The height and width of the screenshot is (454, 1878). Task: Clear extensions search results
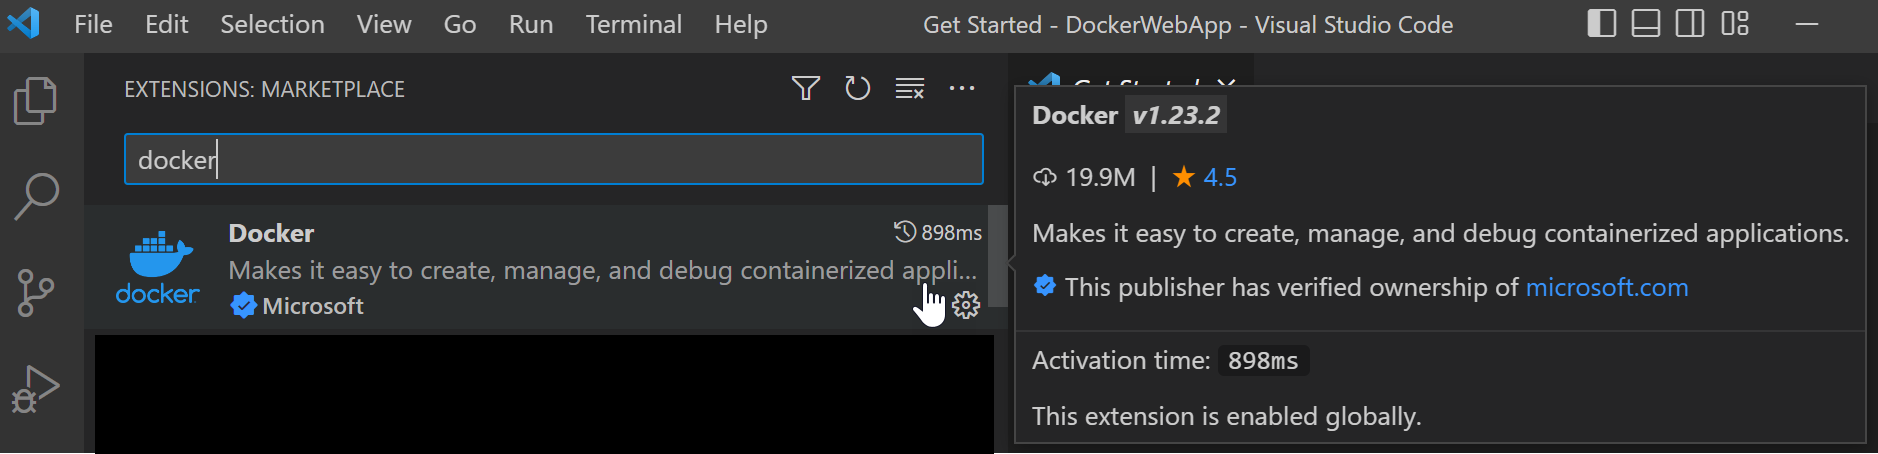(x=909, y=89)
